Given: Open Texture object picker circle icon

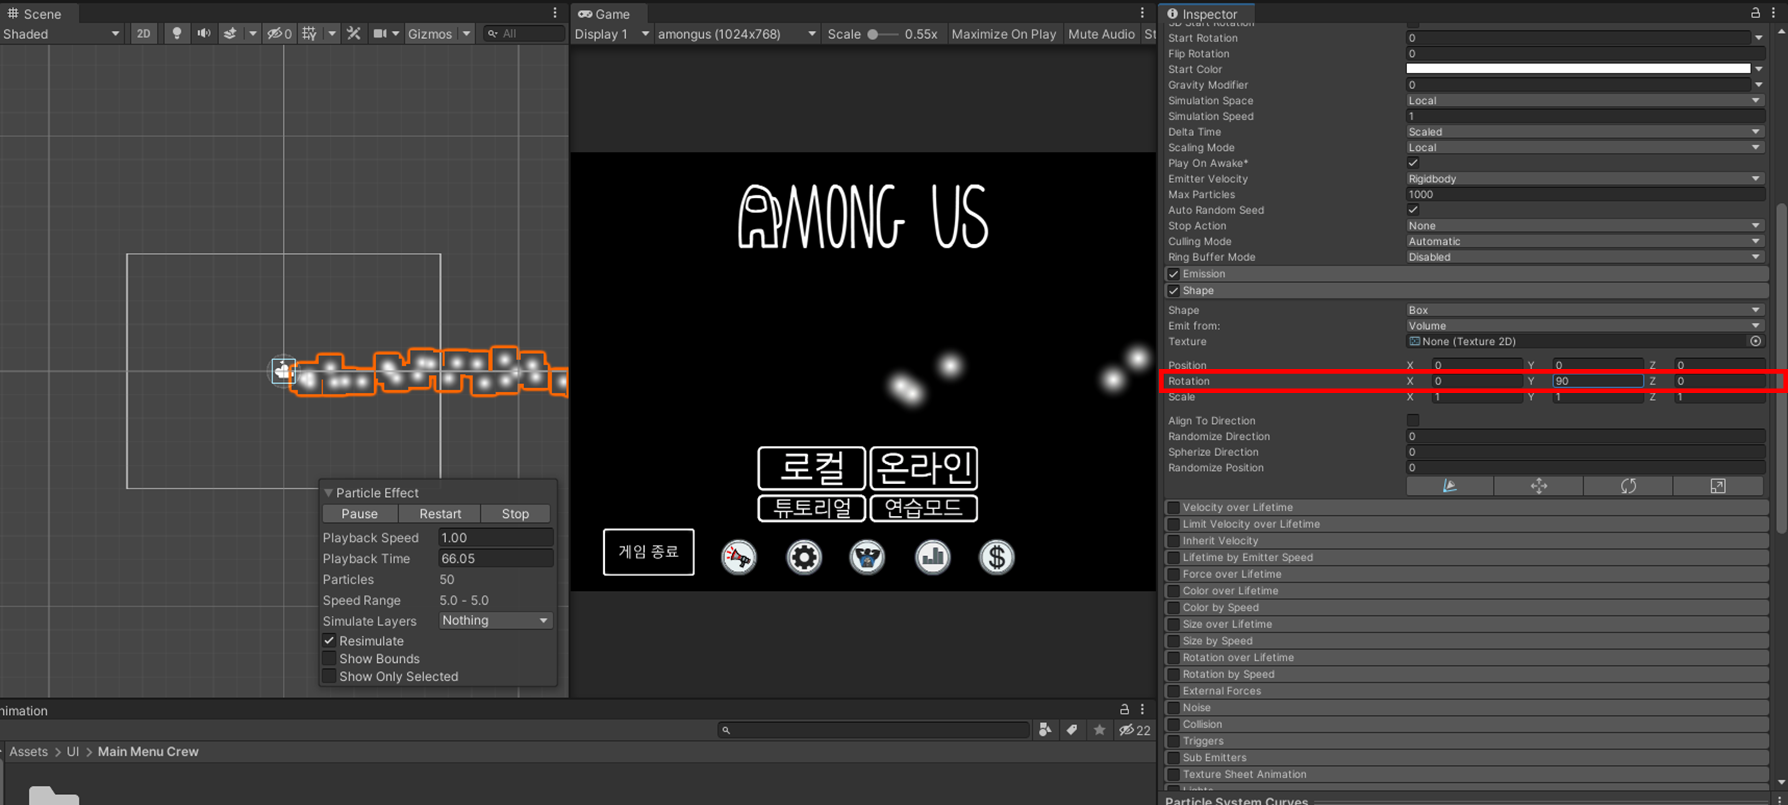Looking at the screenshot, I should click(x=1755, y=341).
